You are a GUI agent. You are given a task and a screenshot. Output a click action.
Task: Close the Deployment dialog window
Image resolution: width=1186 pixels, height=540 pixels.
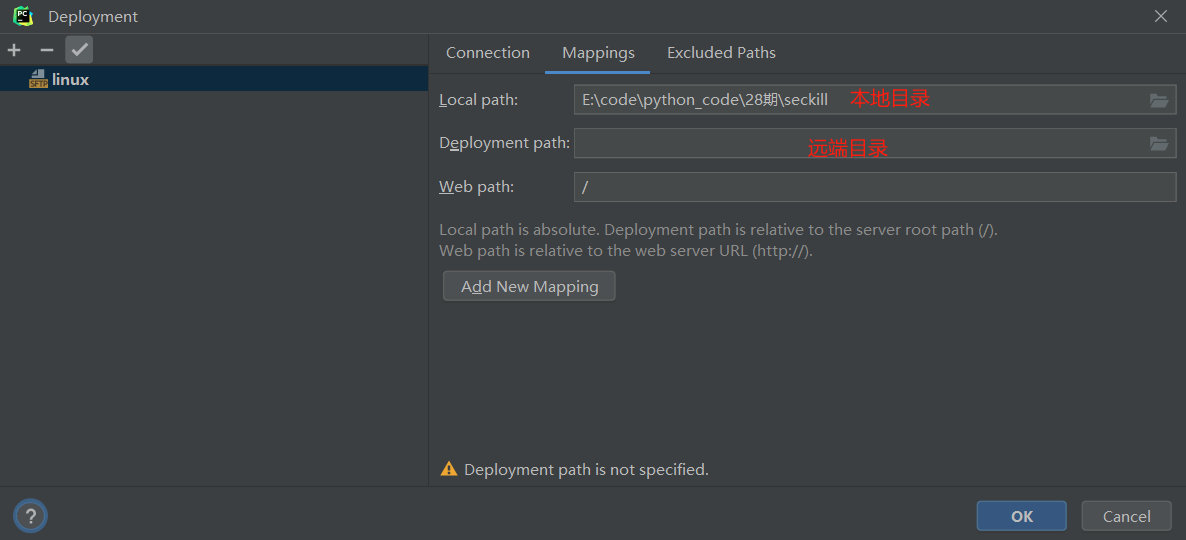tap(1161, 16)
